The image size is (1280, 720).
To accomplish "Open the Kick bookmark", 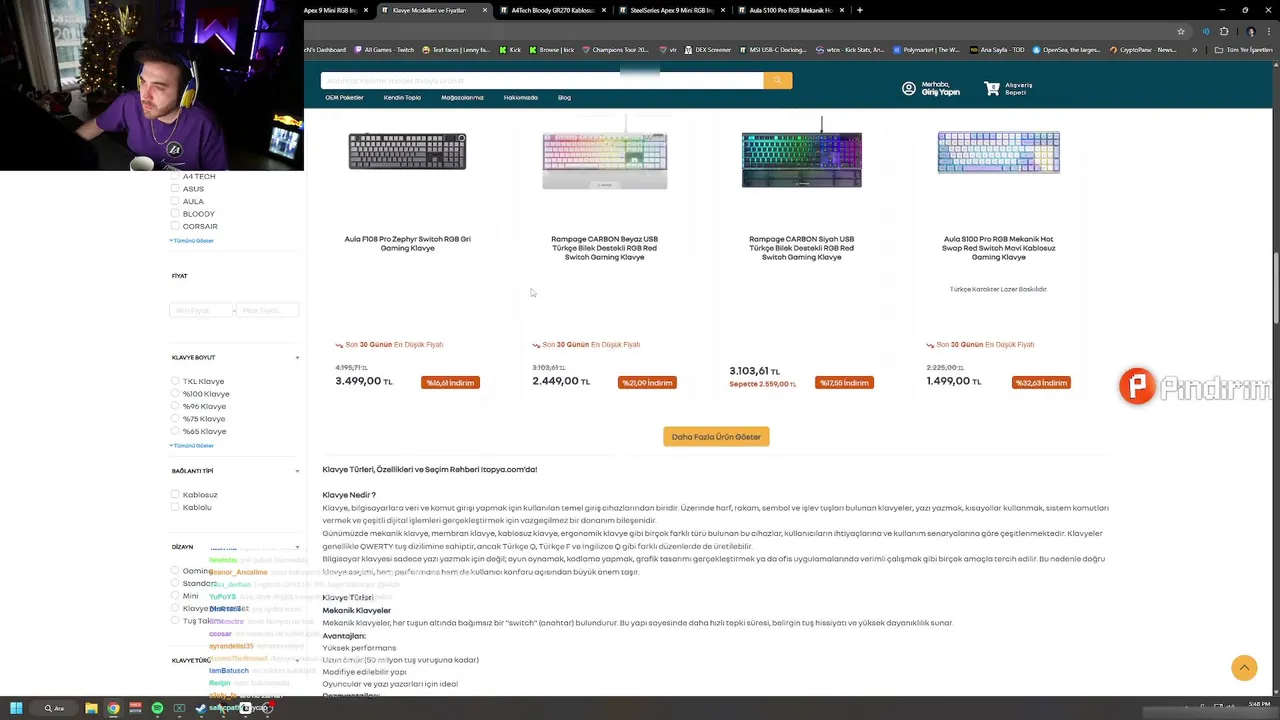I will (511, 49).
